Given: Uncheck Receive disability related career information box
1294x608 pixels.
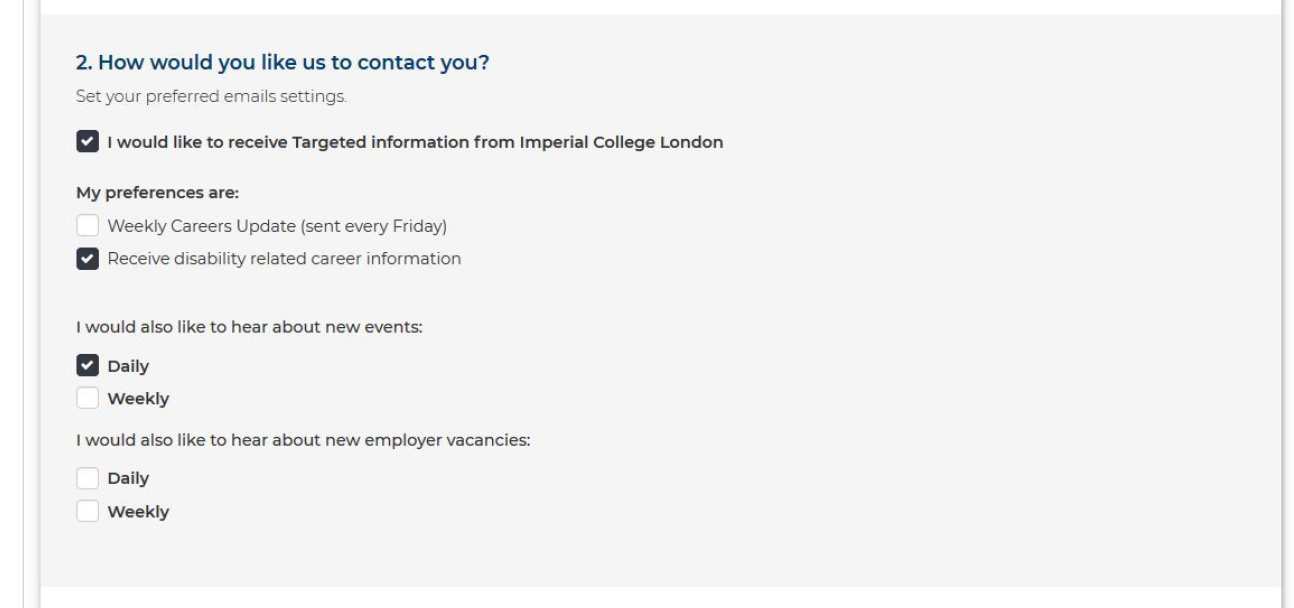Looking at the screenshot, I should tap(88, 259).
